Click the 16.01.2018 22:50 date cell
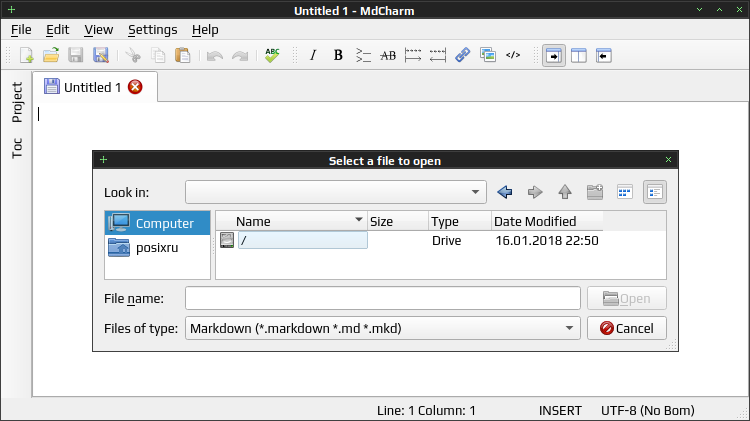750x421 pixels. 547,240
